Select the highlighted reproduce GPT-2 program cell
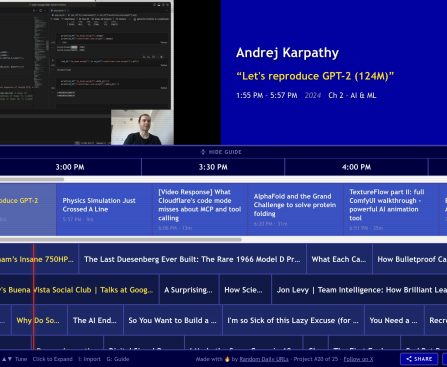 click(28, 210)
